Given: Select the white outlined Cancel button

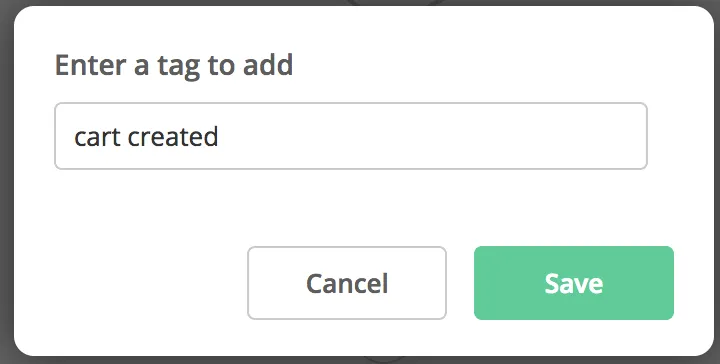Looking at the screenshot, I should (347, 283).
